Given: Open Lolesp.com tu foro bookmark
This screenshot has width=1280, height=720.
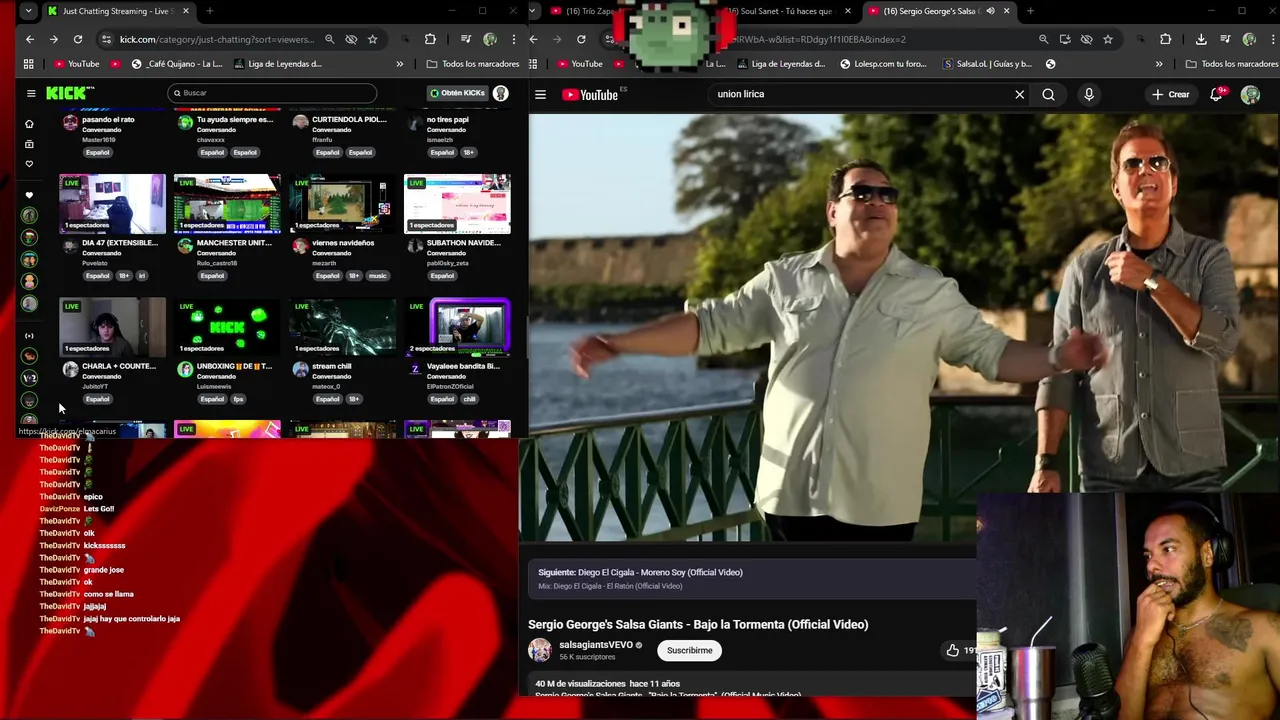Looking at the screenshot, I should [883, 64].
